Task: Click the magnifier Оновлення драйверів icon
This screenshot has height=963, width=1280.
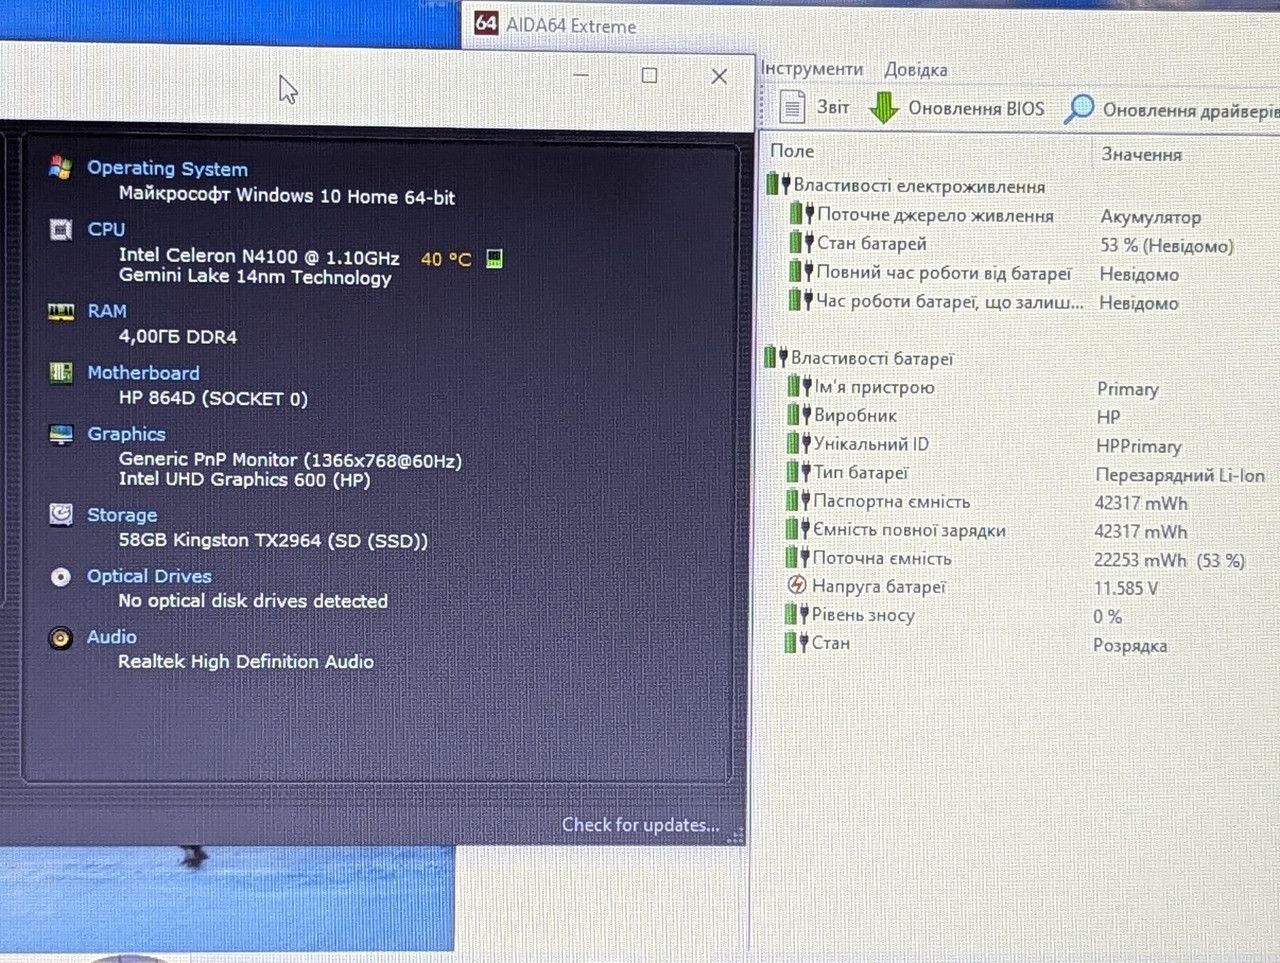Action: coord(1078,108)
